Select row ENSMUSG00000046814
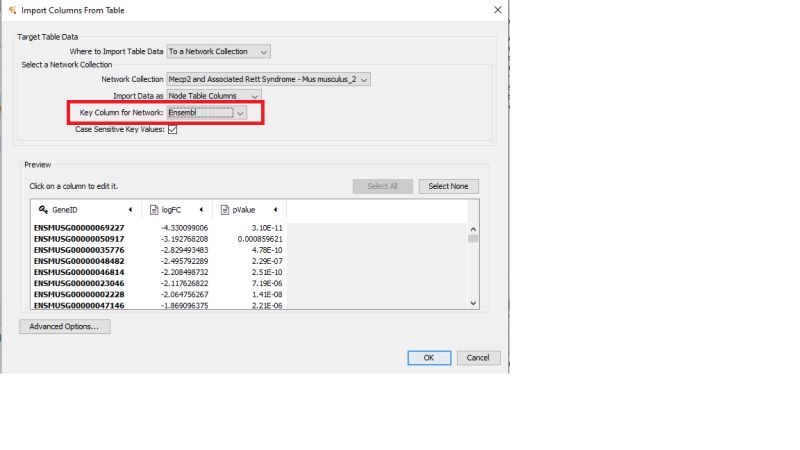 [x=79, y=272]
